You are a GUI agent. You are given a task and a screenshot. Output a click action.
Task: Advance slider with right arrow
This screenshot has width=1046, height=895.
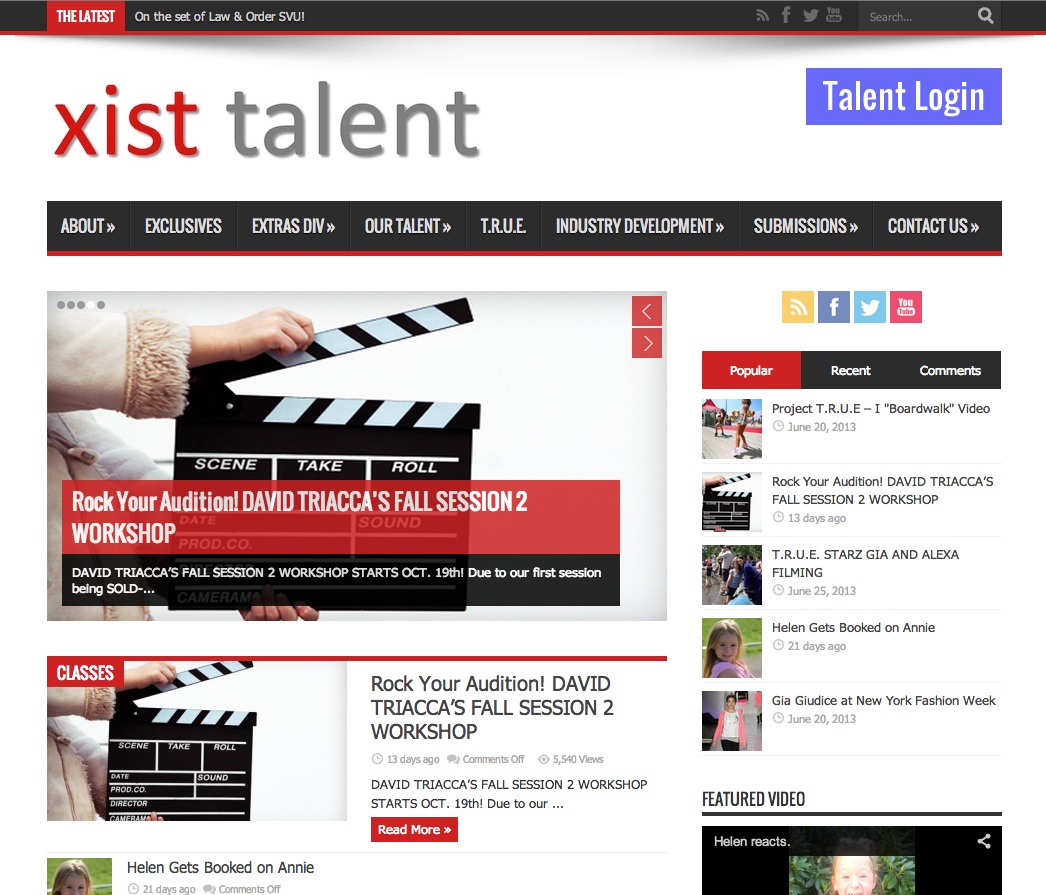pos(646,343)
